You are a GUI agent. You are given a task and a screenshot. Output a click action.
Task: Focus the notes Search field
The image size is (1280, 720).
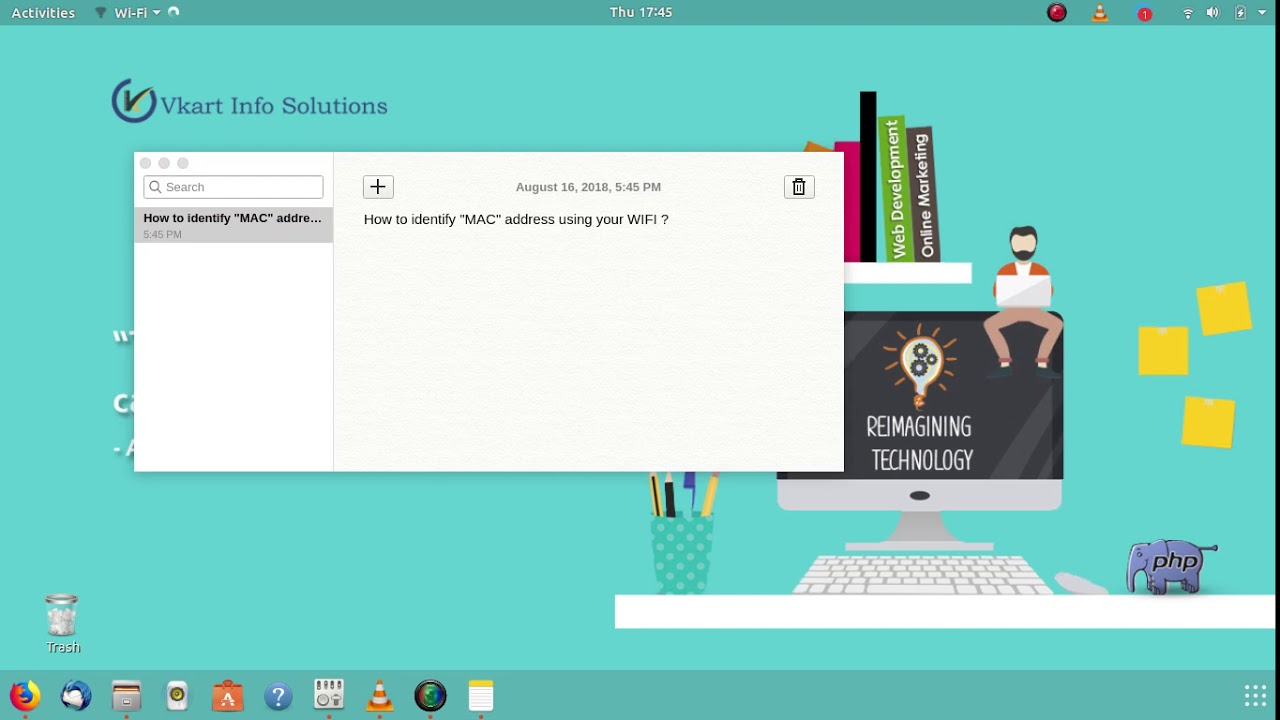pos(233,187)
